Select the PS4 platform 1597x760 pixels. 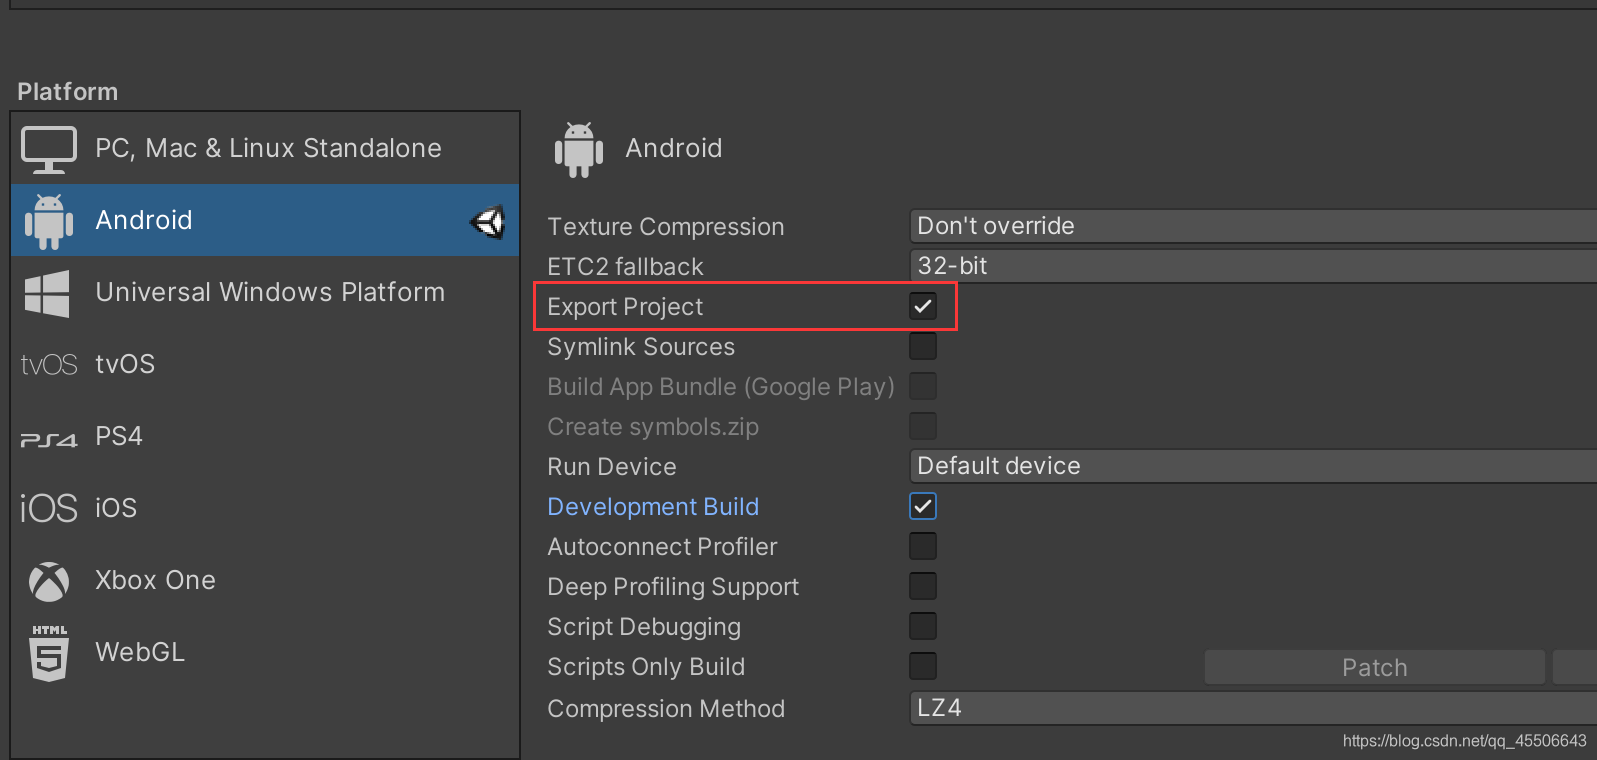pyautogui.click(x=265, y=436)
